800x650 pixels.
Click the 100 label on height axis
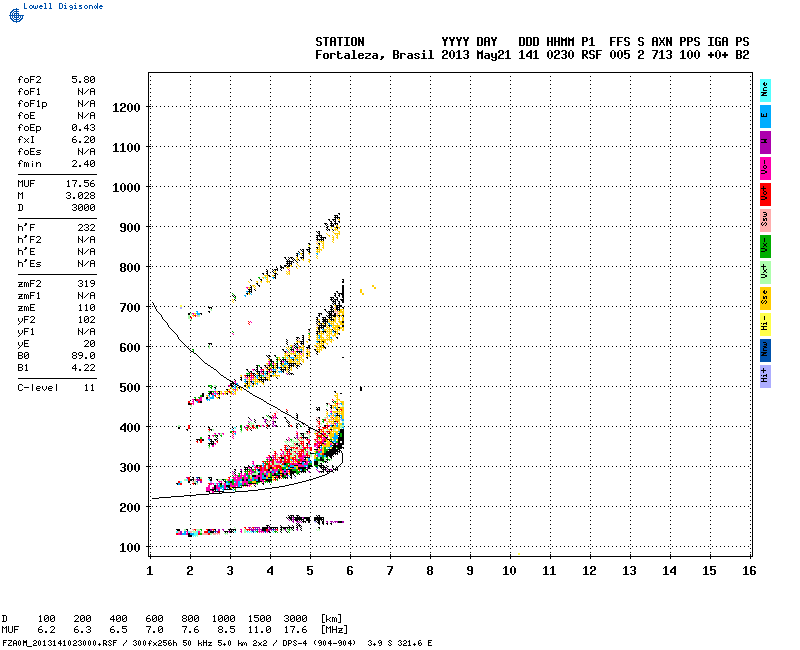point(130,548)
